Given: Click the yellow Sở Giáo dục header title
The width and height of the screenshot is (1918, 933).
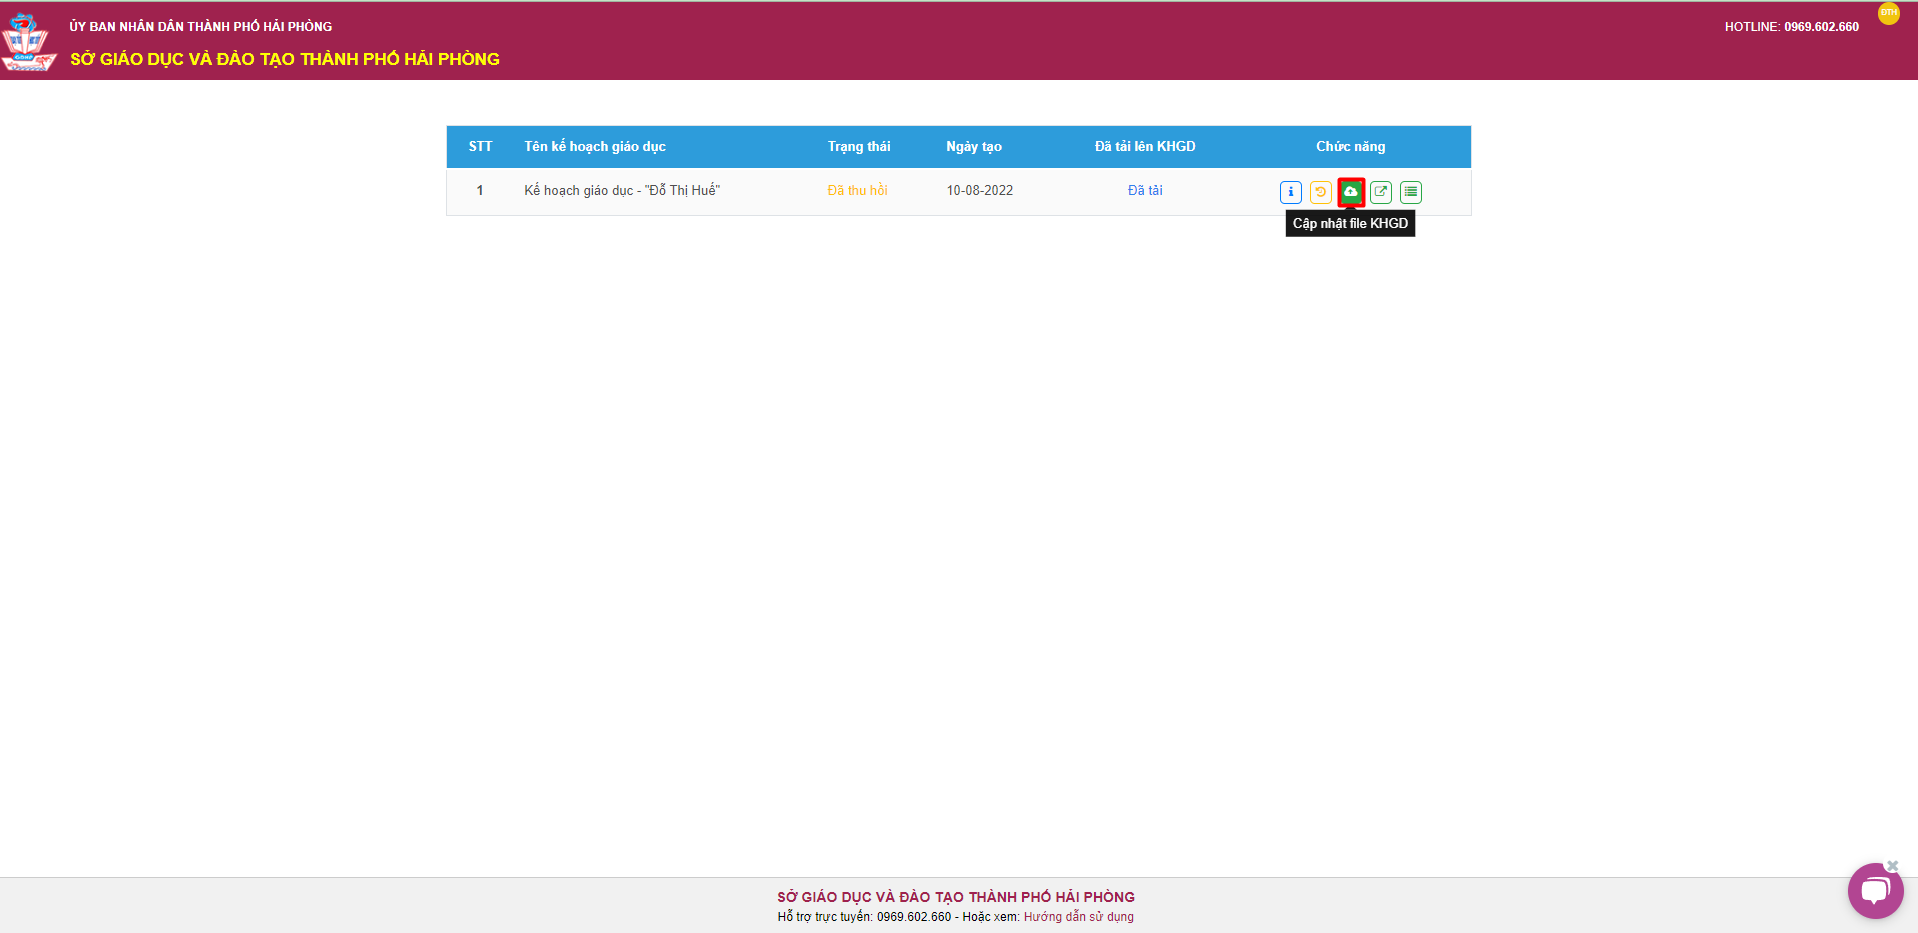Looking at the screenshot, I should pos(284,59).
